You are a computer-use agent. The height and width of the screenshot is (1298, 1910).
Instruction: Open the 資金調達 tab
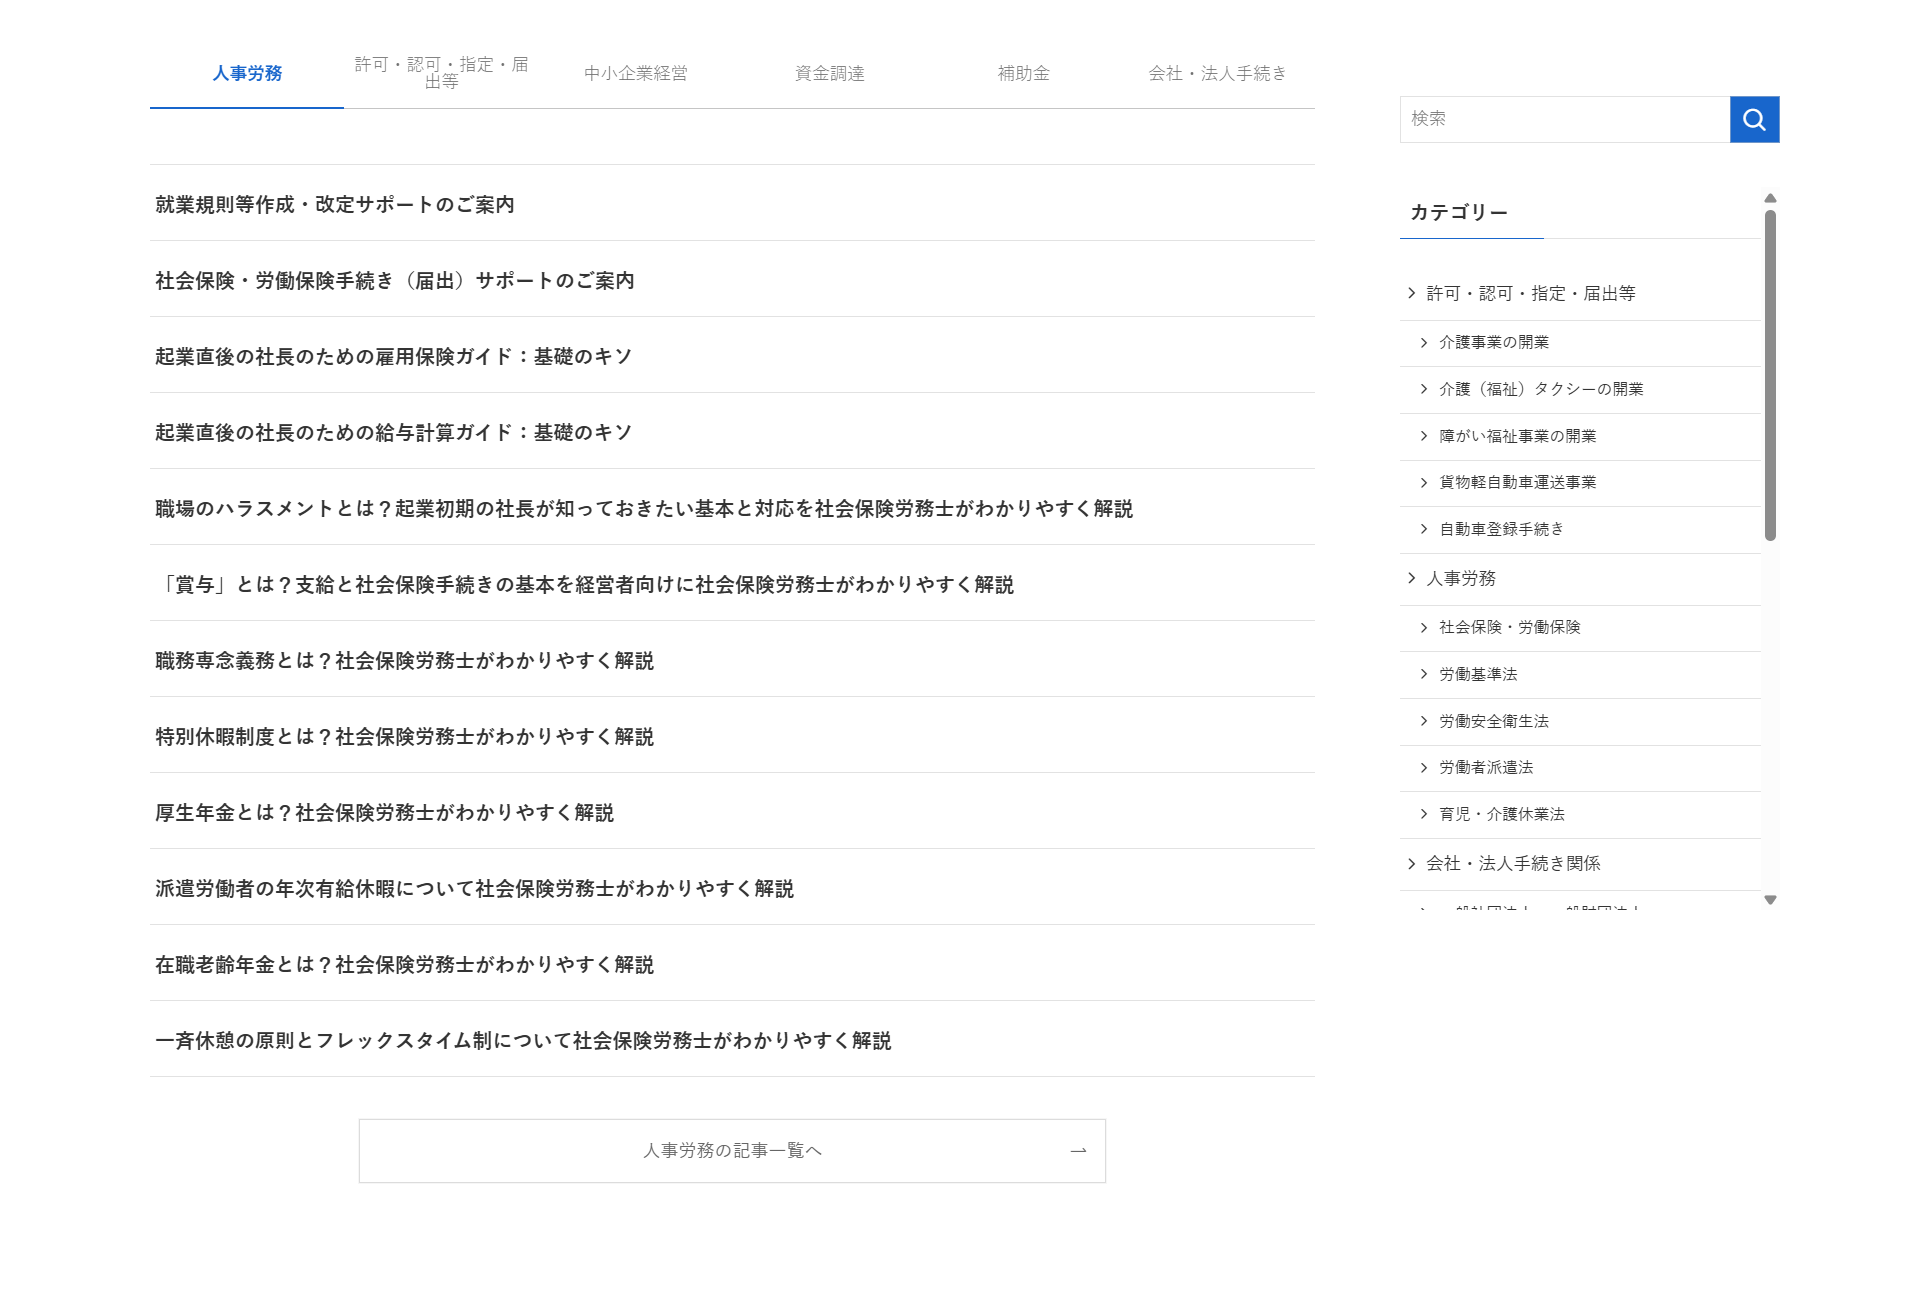click(x=829, y=74)
